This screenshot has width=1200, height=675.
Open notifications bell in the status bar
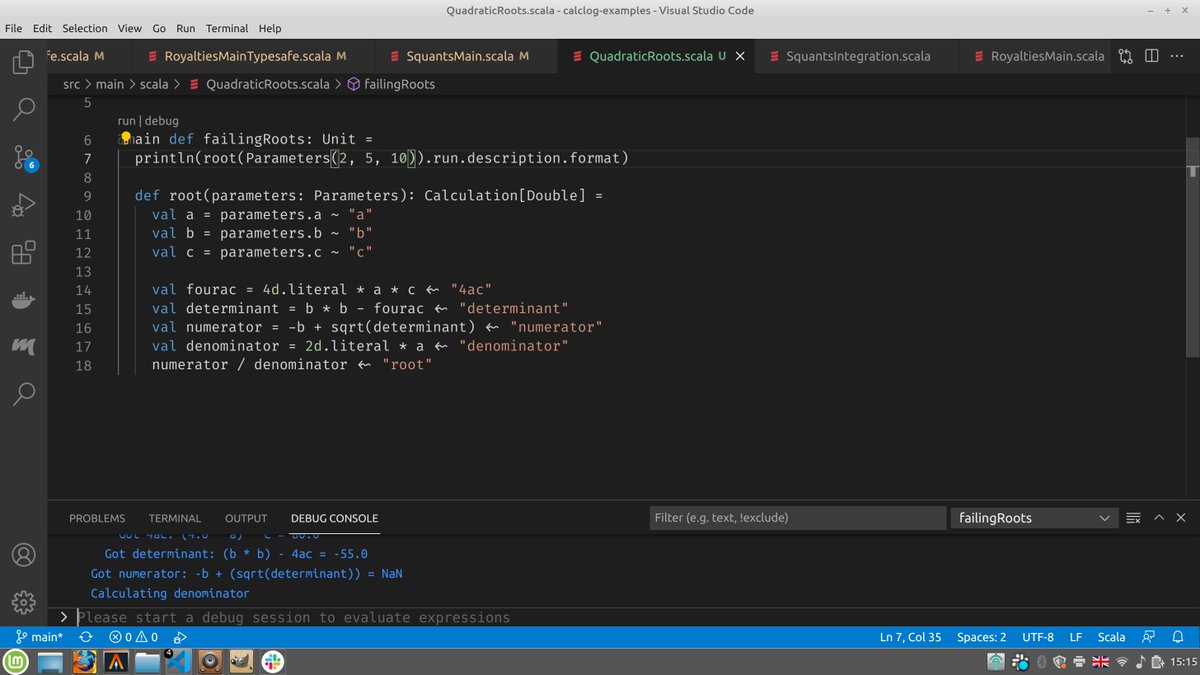[x=1177, y=637]
